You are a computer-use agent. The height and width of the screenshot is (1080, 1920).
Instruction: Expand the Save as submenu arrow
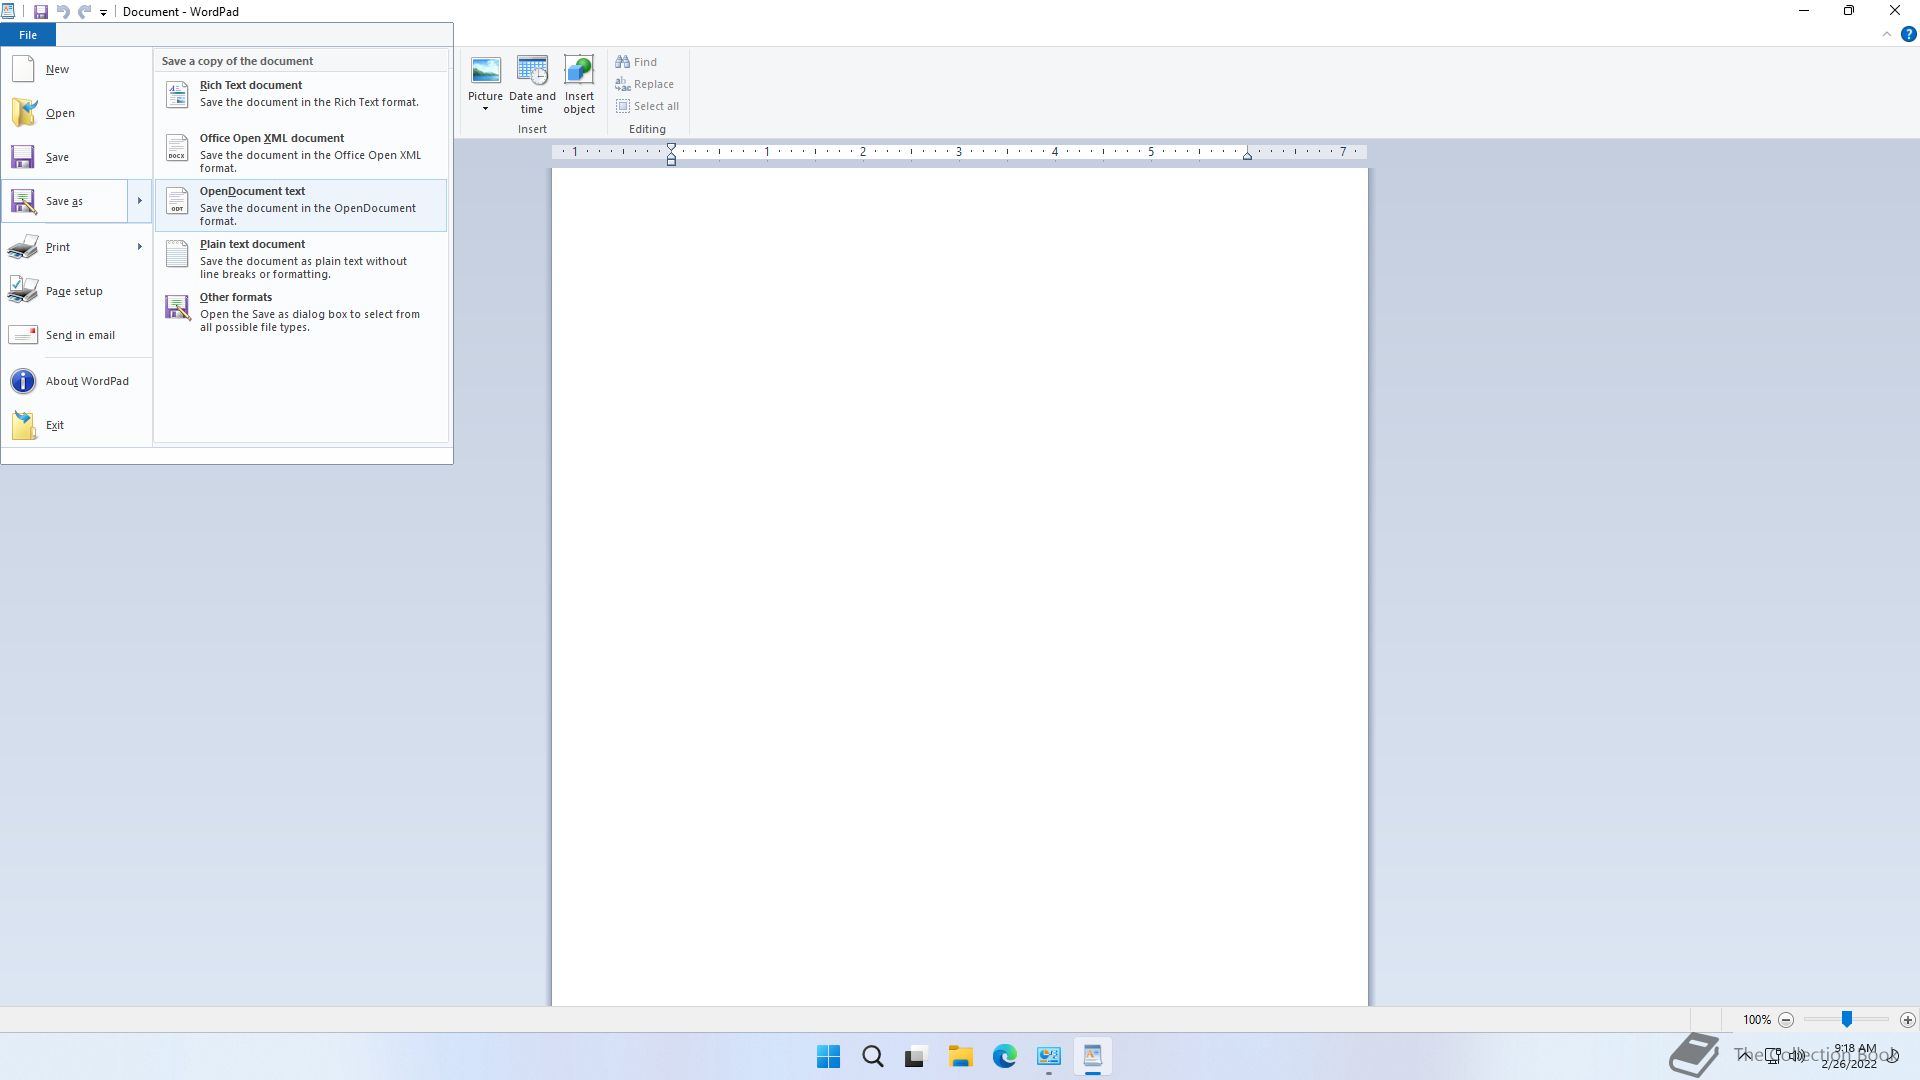pos(139,201)
